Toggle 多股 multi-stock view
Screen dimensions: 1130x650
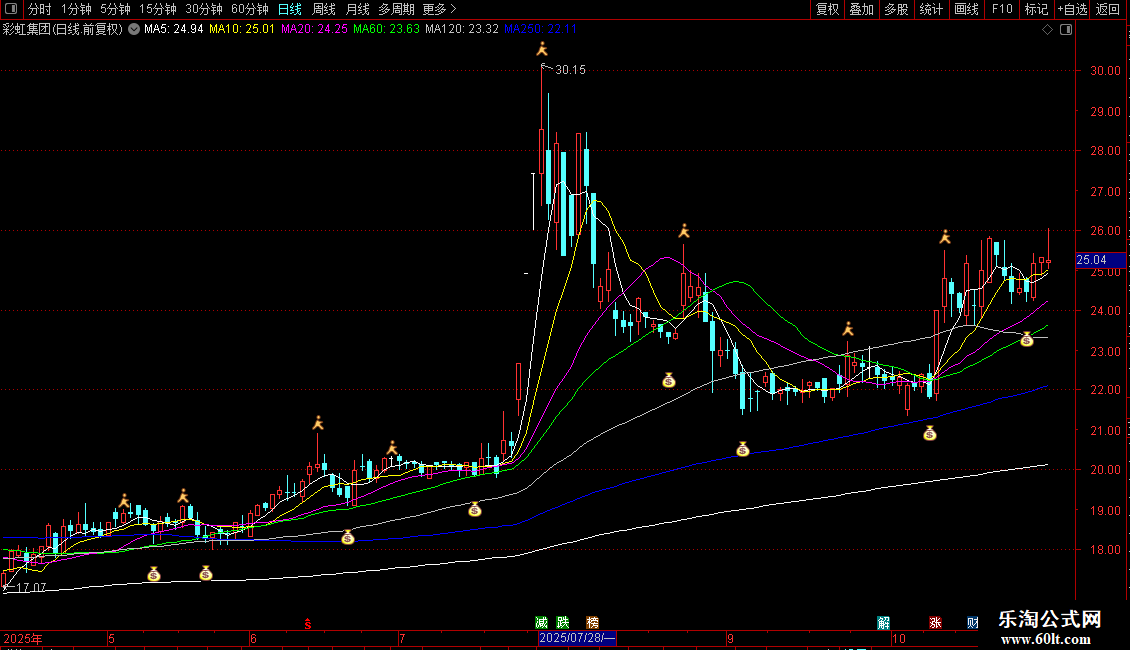pyautogui.click(x=896, y=9)
